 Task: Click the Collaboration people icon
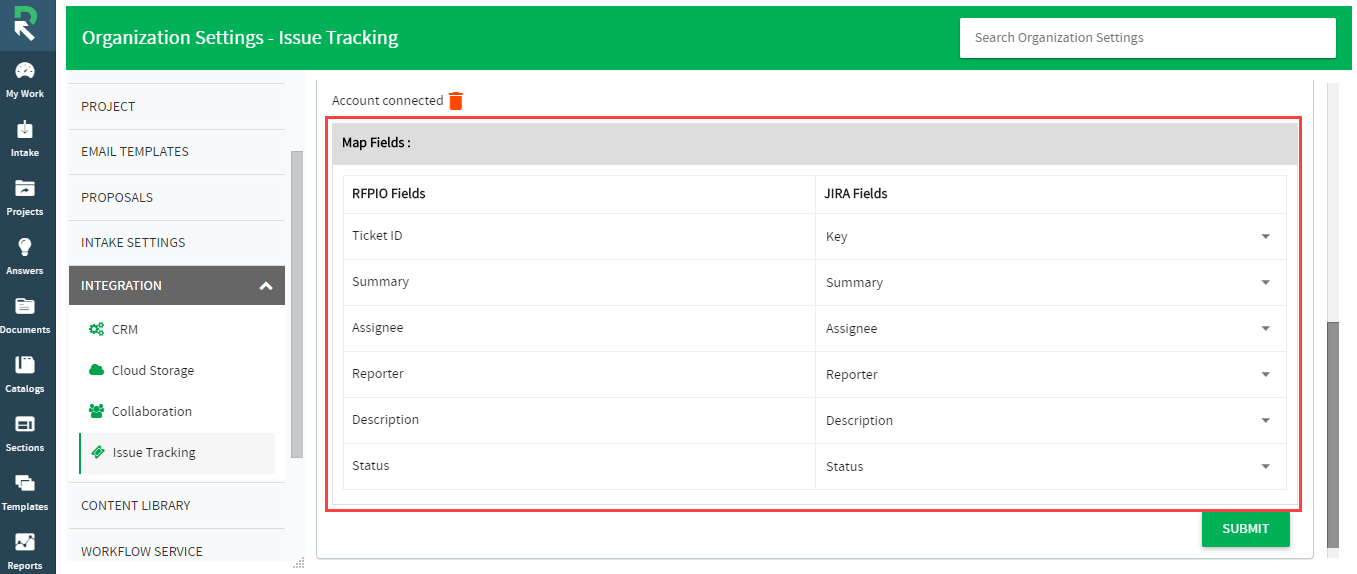point(96,411)
